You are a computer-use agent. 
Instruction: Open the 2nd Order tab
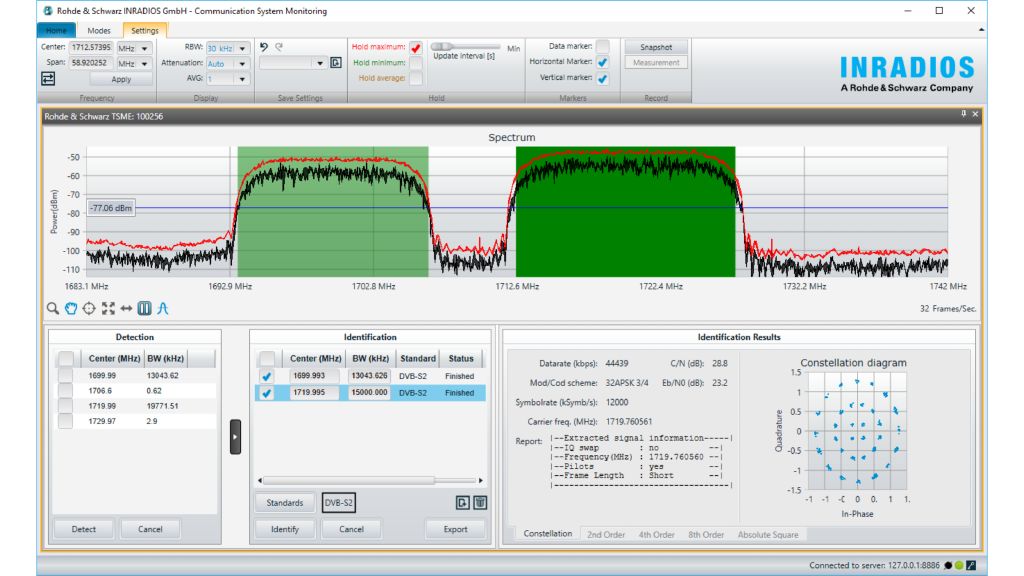pos(606,535)
